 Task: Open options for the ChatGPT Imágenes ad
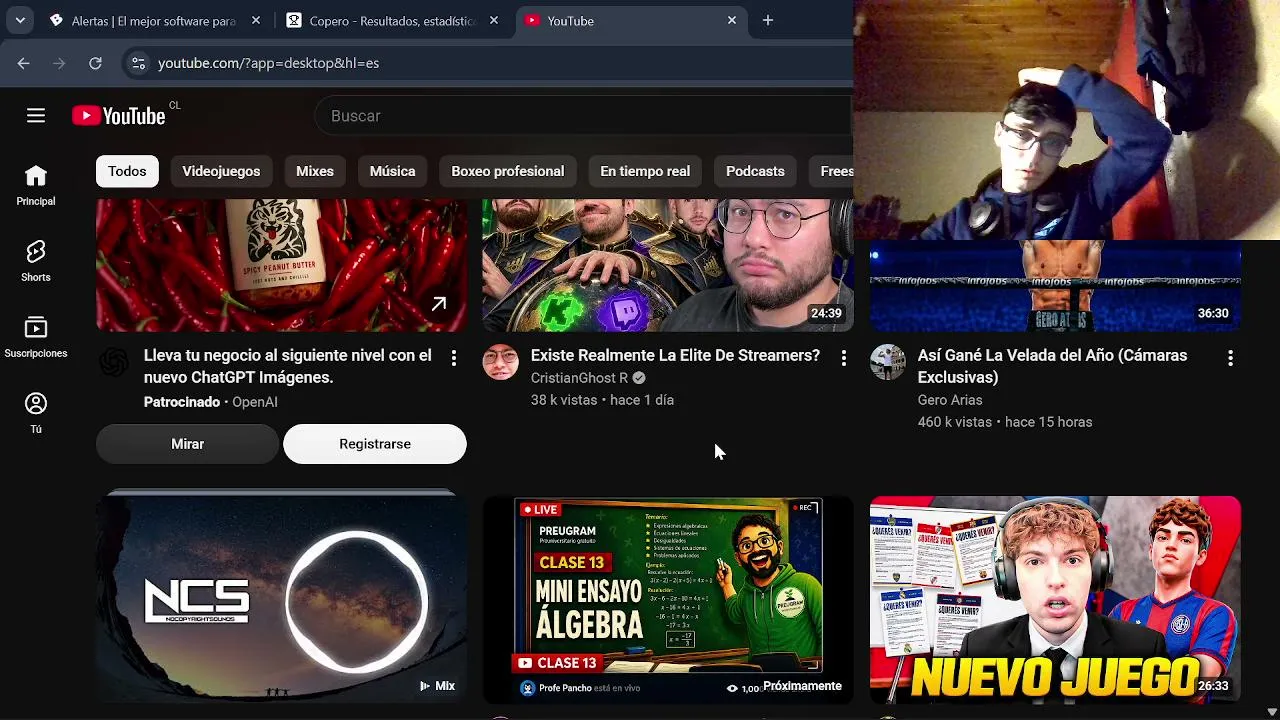tap(454, 358)
